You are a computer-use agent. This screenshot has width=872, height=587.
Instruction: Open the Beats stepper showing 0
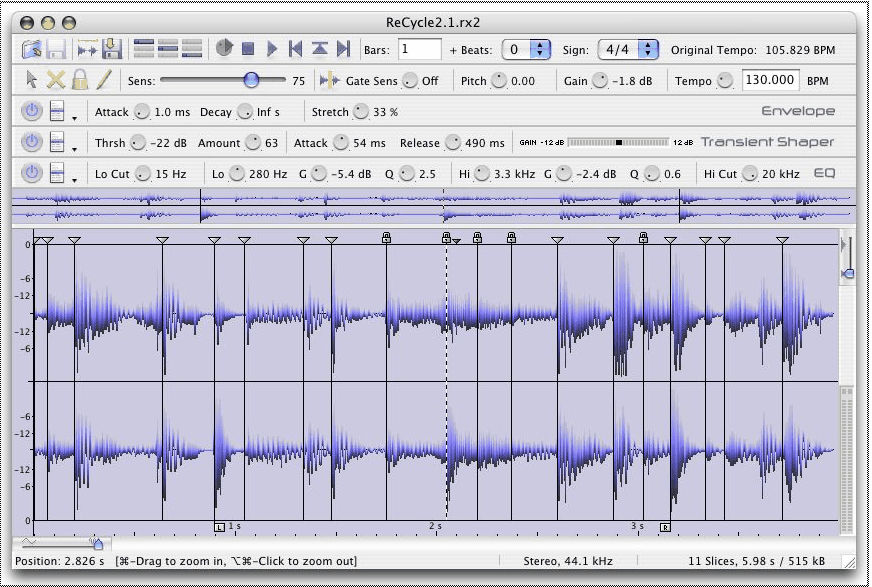526,49
